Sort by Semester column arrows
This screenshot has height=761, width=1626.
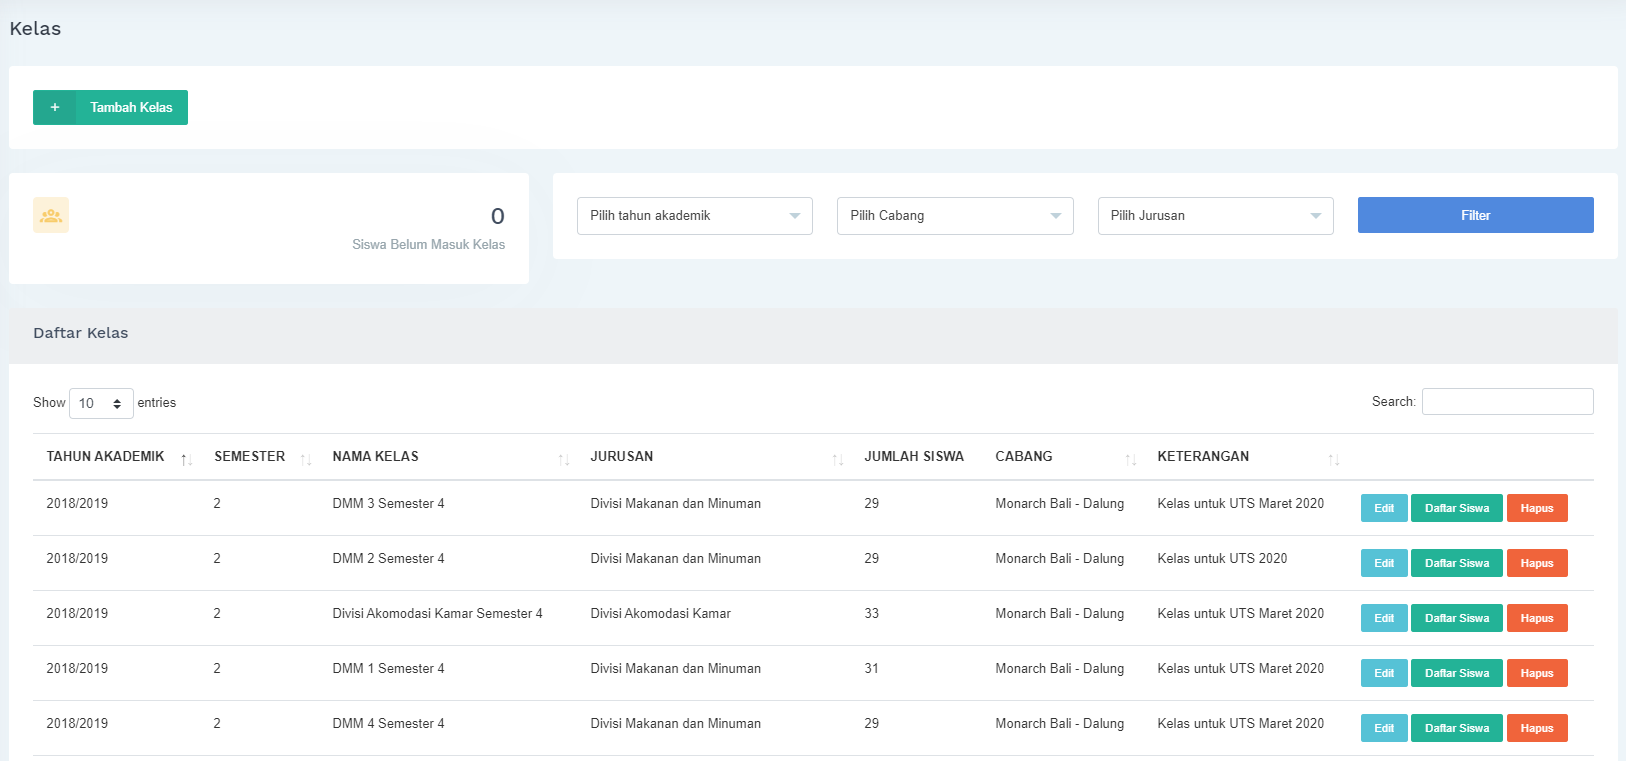tap(306, 459)
